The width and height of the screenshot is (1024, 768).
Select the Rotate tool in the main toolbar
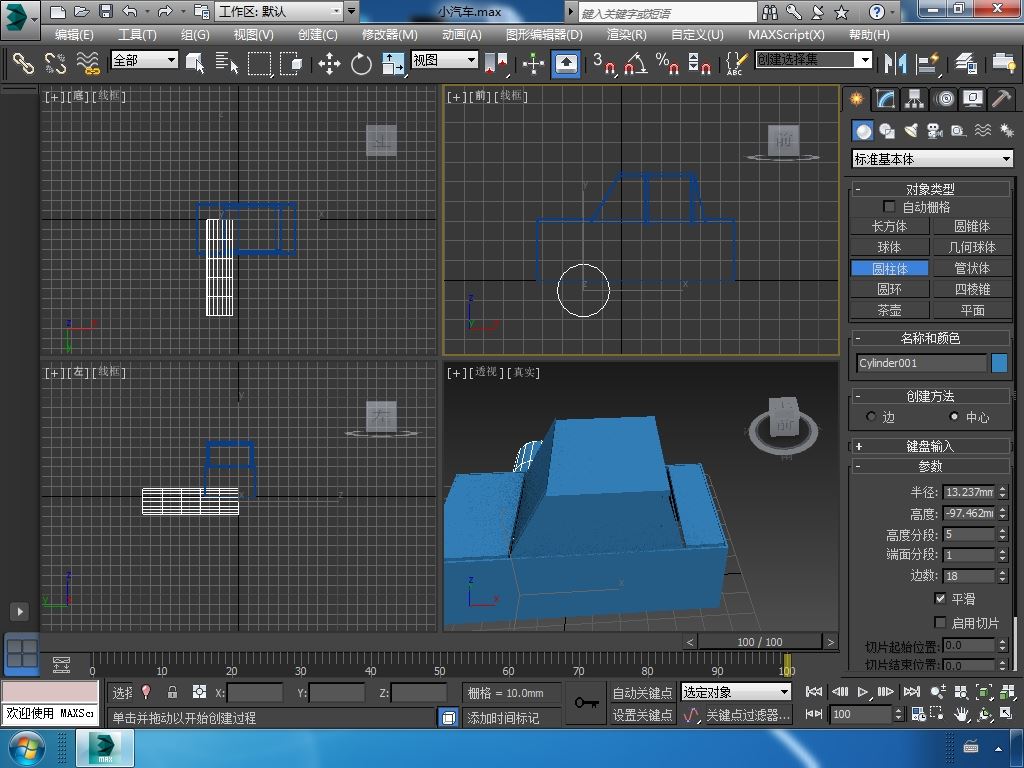[361, 64]
